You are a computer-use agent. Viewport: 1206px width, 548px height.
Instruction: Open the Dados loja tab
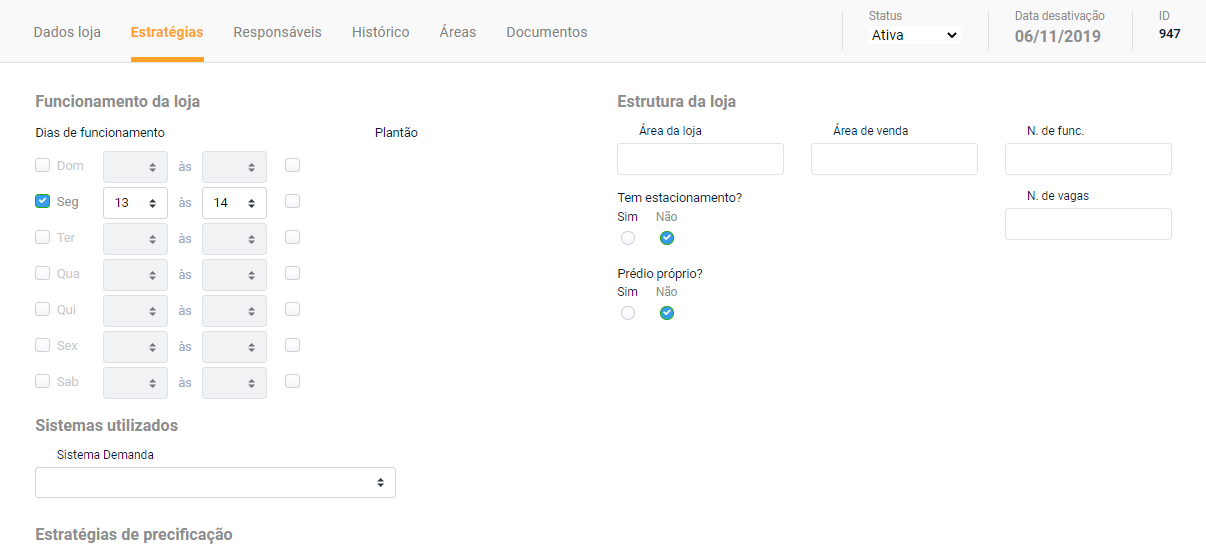point(67,32)
